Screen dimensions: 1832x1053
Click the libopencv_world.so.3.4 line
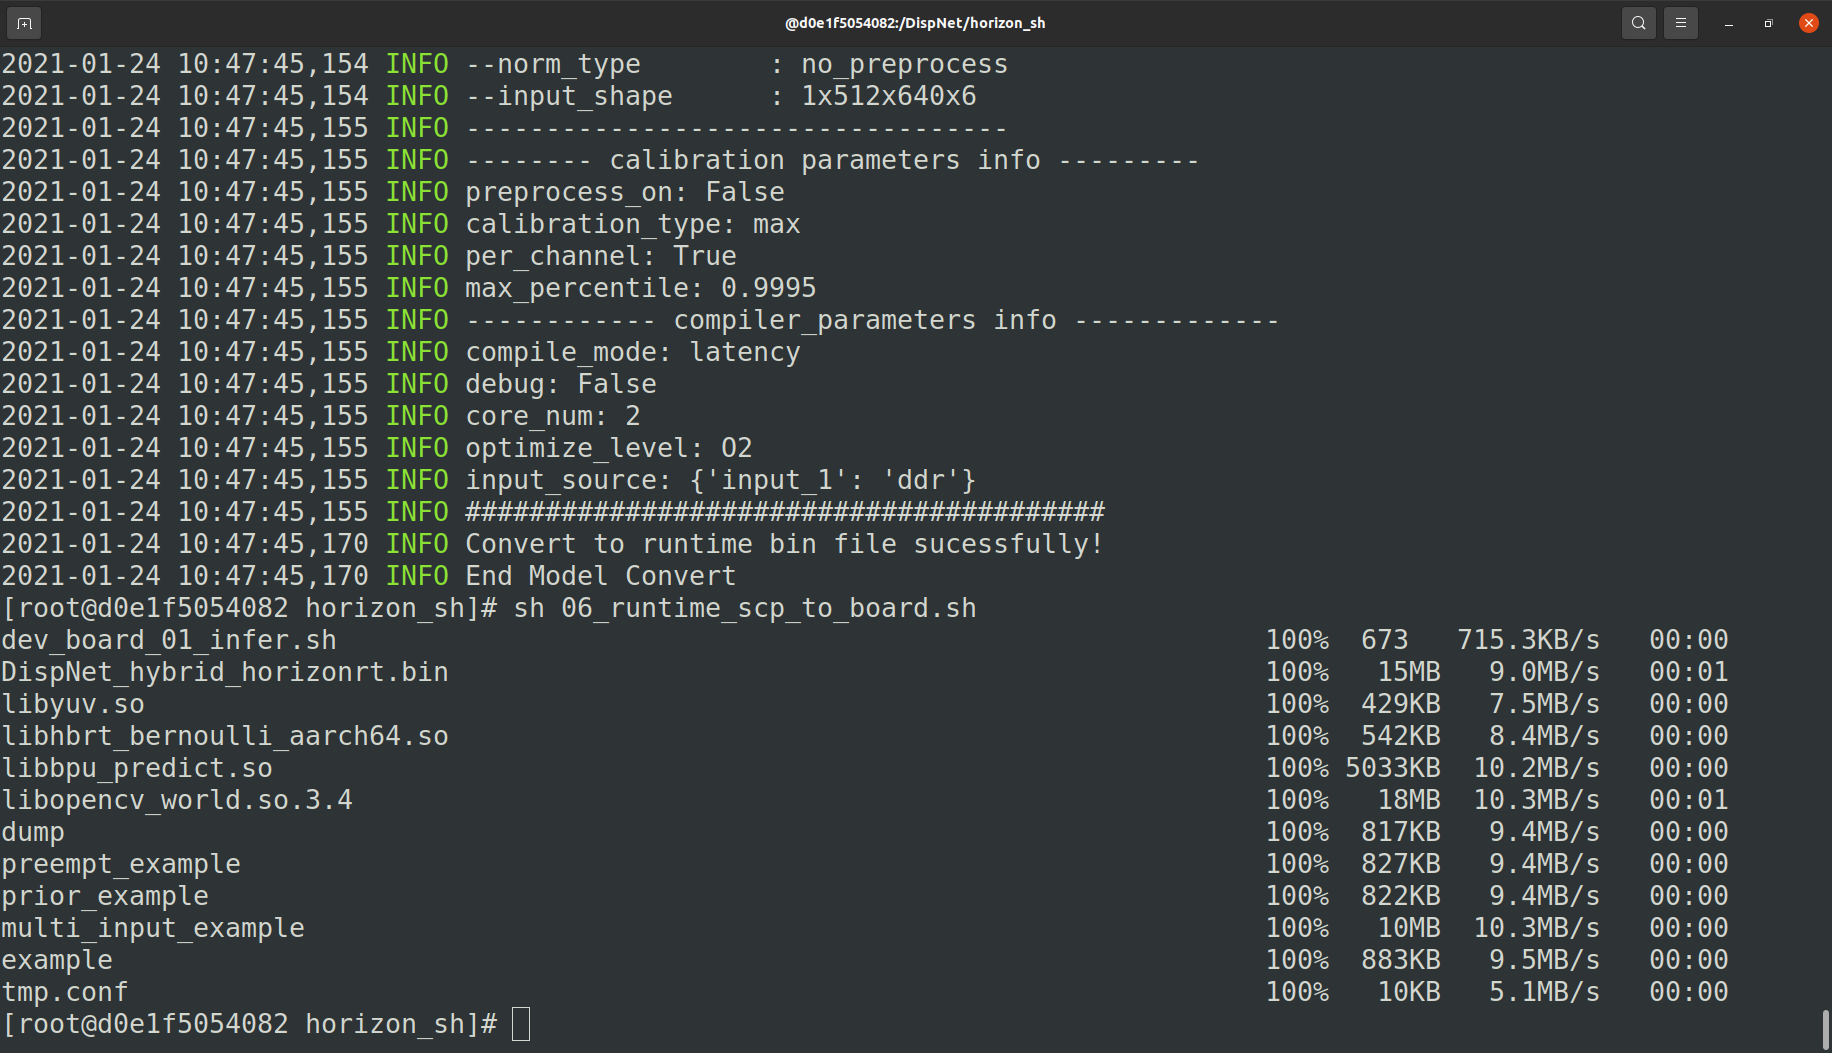177,800
